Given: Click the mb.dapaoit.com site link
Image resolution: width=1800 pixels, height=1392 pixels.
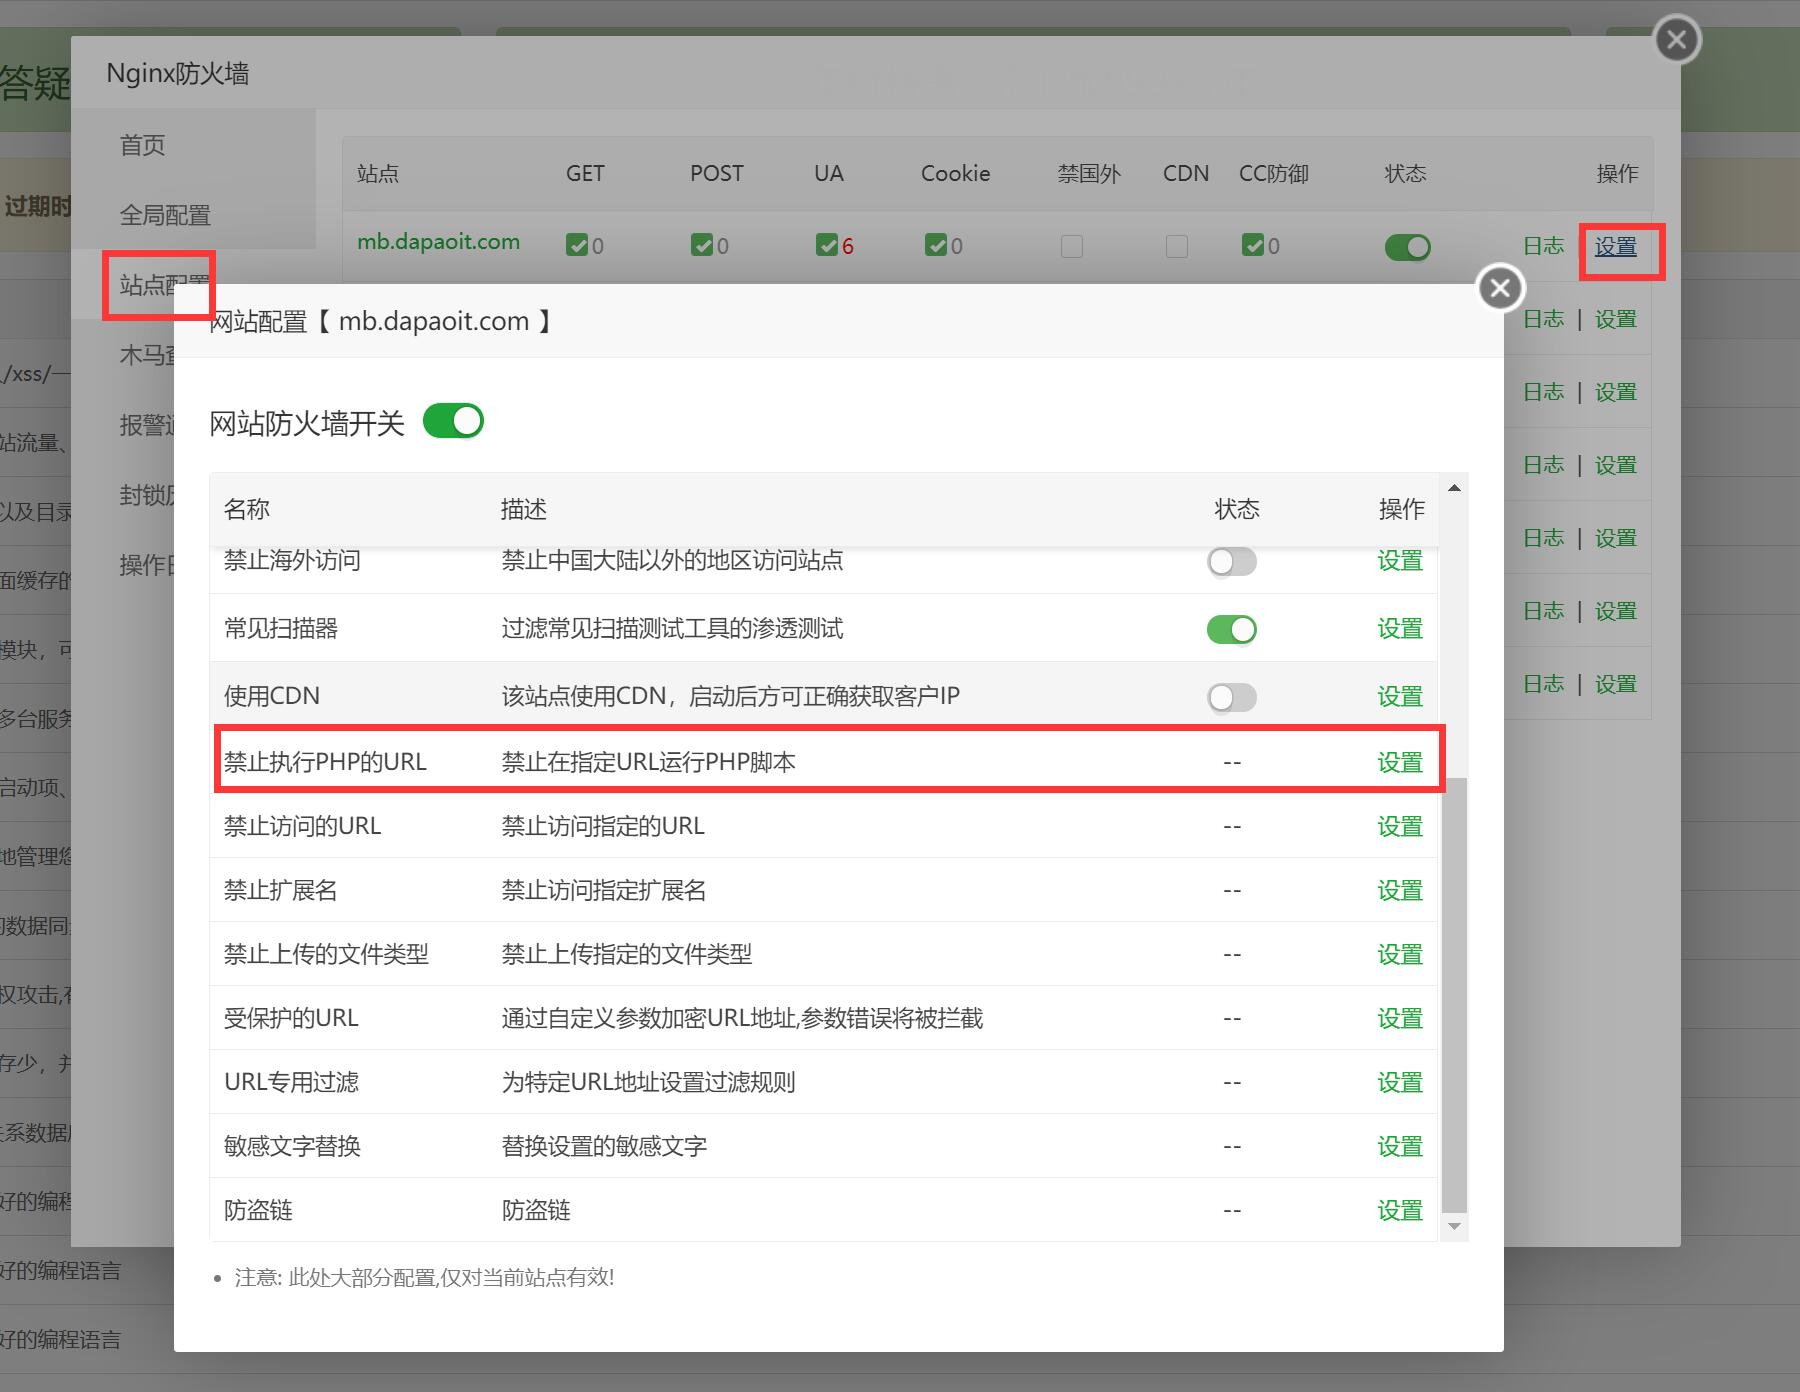Looking at the screenshot, I should pyautogui.click(x=438, y=242).
